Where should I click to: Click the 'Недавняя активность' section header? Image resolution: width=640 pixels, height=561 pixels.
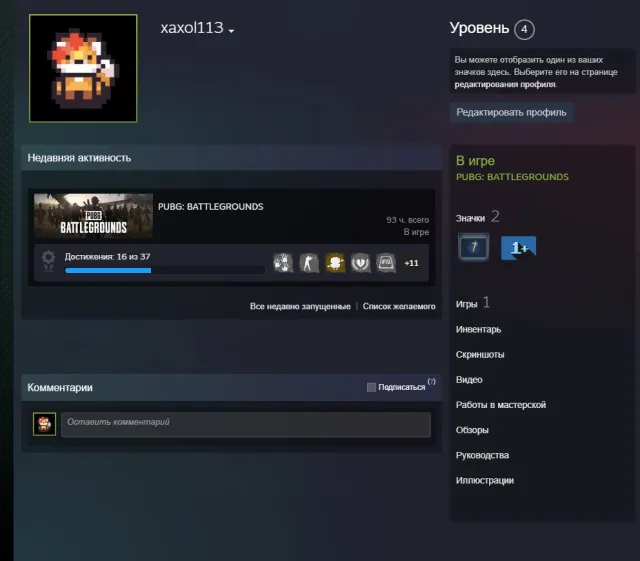[x=232, y=158]
